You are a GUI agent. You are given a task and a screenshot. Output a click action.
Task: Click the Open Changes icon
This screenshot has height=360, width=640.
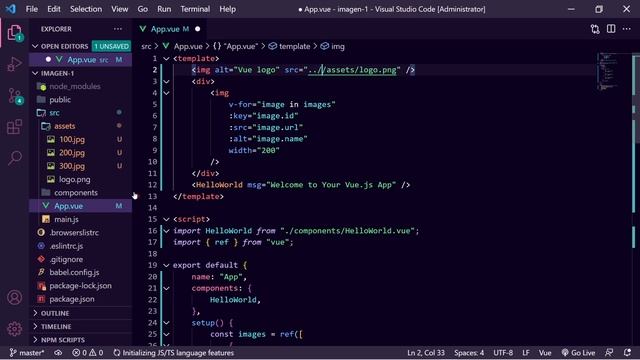point(595,29)
